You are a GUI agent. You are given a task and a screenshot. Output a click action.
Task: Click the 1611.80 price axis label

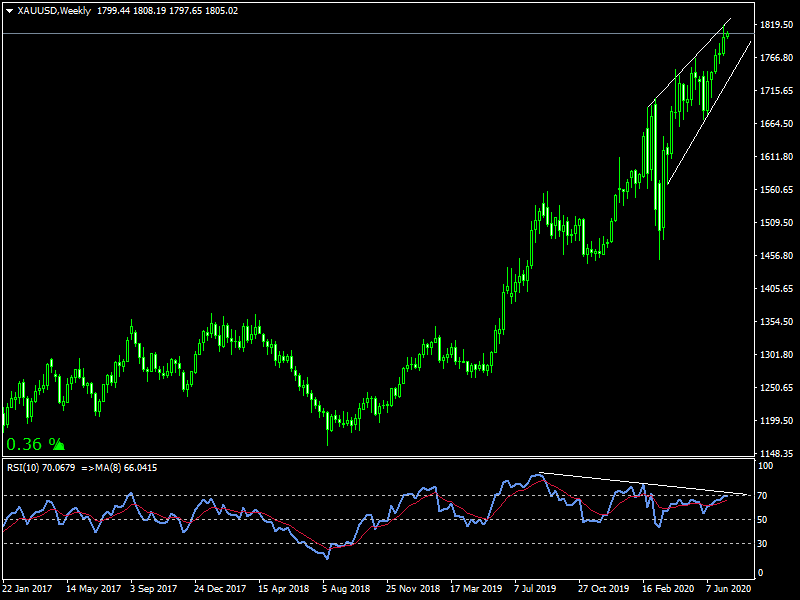tap(776, 157)
